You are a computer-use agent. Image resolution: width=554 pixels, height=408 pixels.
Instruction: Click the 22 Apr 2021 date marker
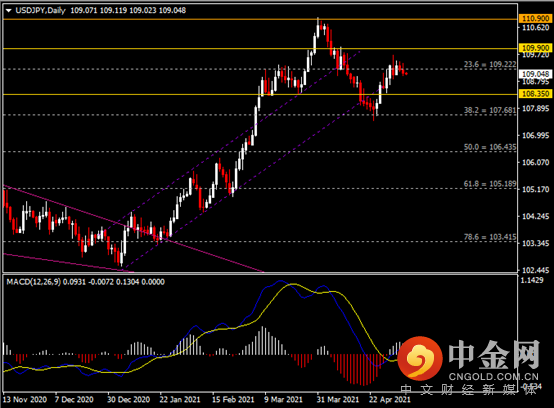point(390,400)
